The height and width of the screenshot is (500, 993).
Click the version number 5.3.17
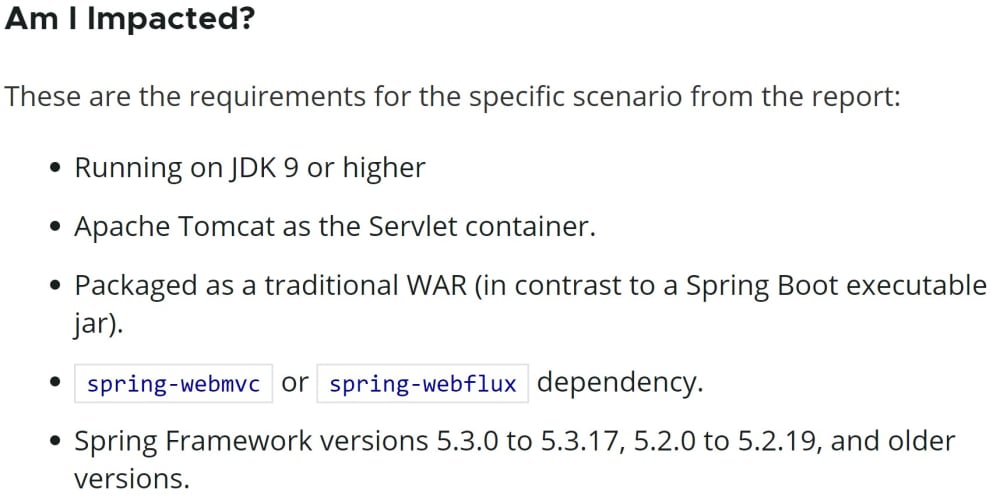click(579, 441)
